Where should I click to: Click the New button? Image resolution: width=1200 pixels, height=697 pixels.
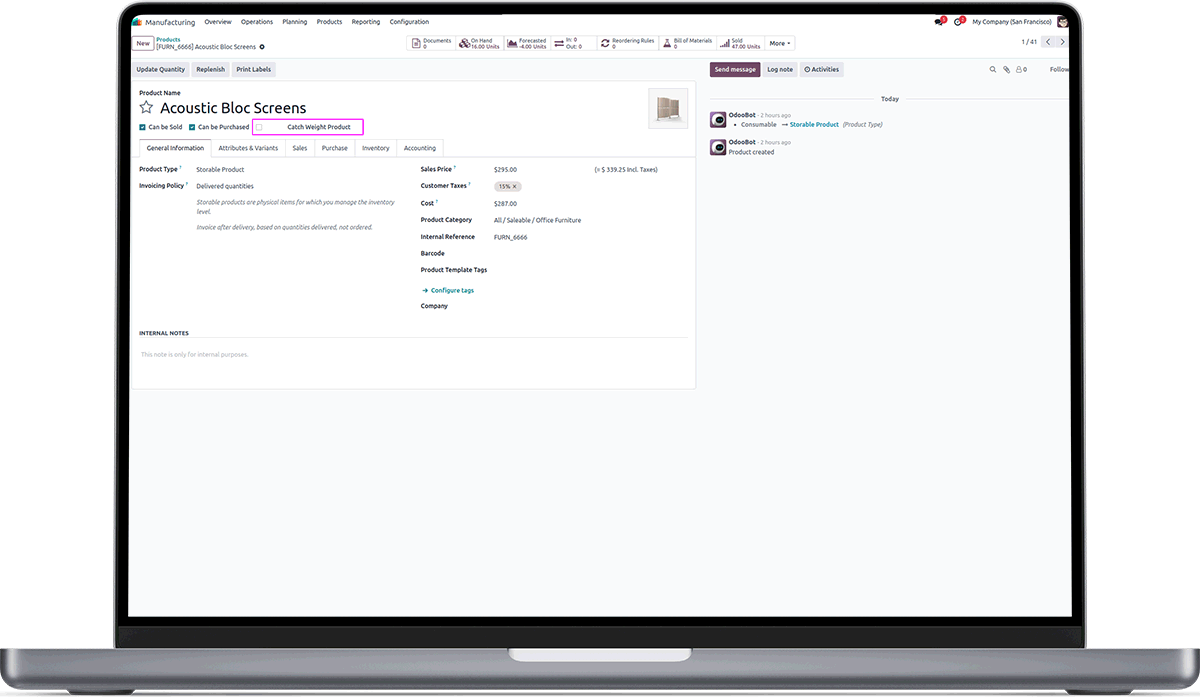[143, 43]
